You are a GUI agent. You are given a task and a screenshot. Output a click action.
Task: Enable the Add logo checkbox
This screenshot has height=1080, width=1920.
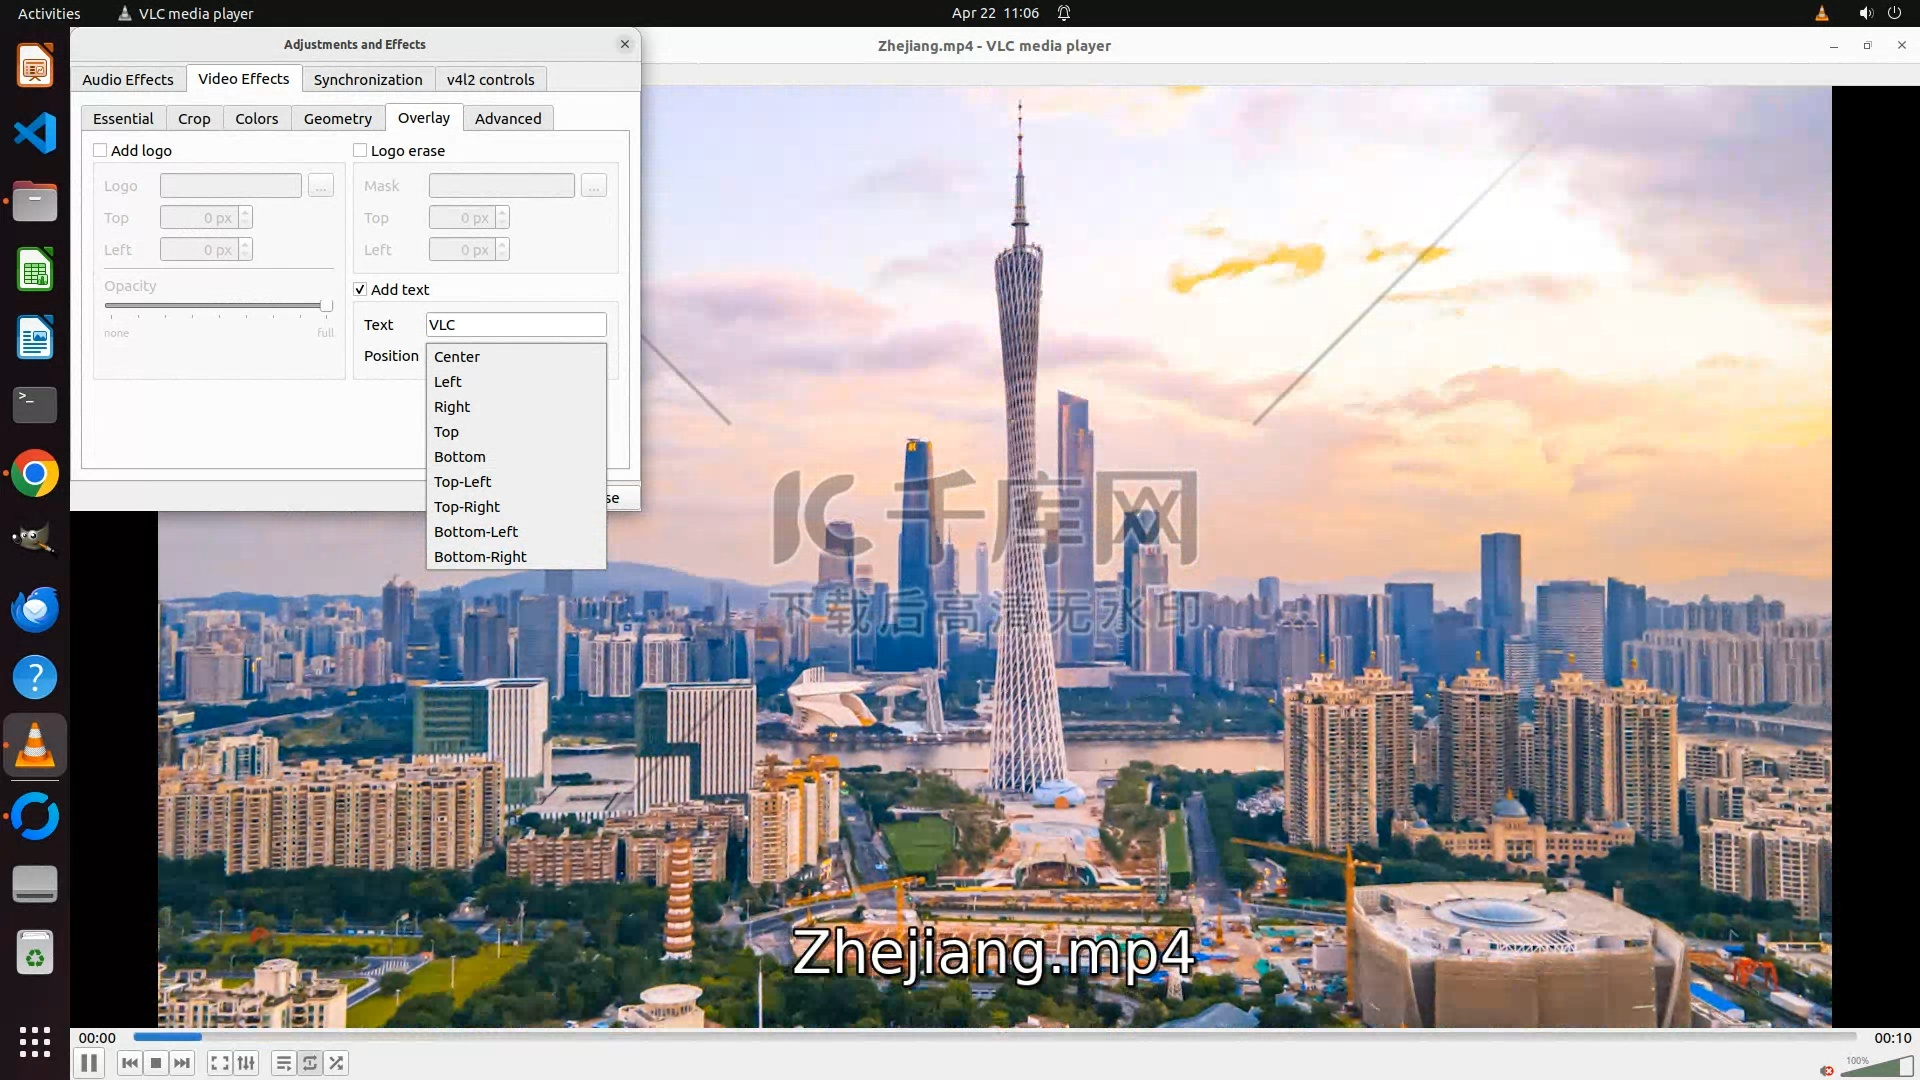(100, 151)
